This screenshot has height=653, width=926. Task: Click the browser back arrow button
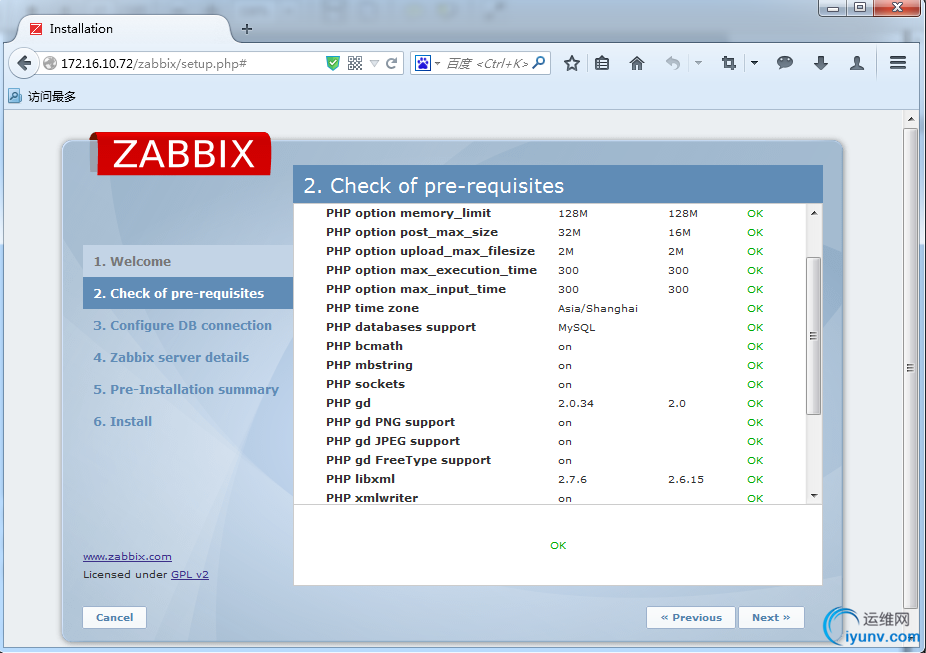click(x=24, y=63)
